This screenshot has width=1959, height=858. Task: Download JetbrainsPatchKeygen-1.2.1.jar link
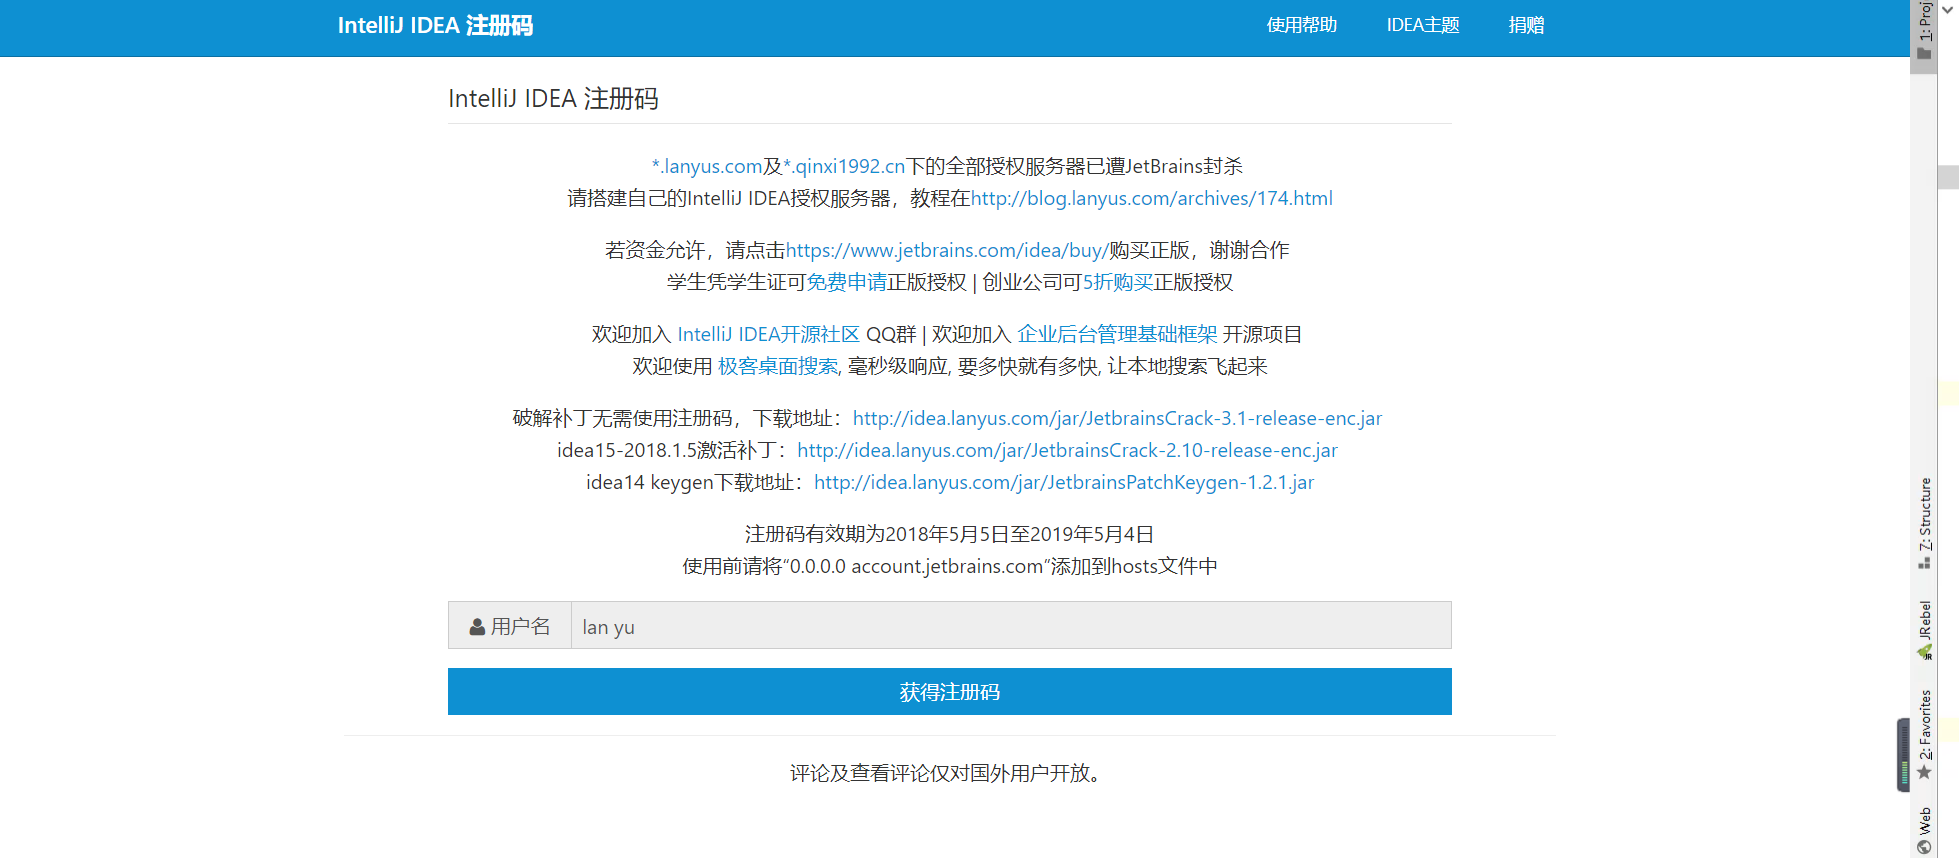click(1064, 482)
